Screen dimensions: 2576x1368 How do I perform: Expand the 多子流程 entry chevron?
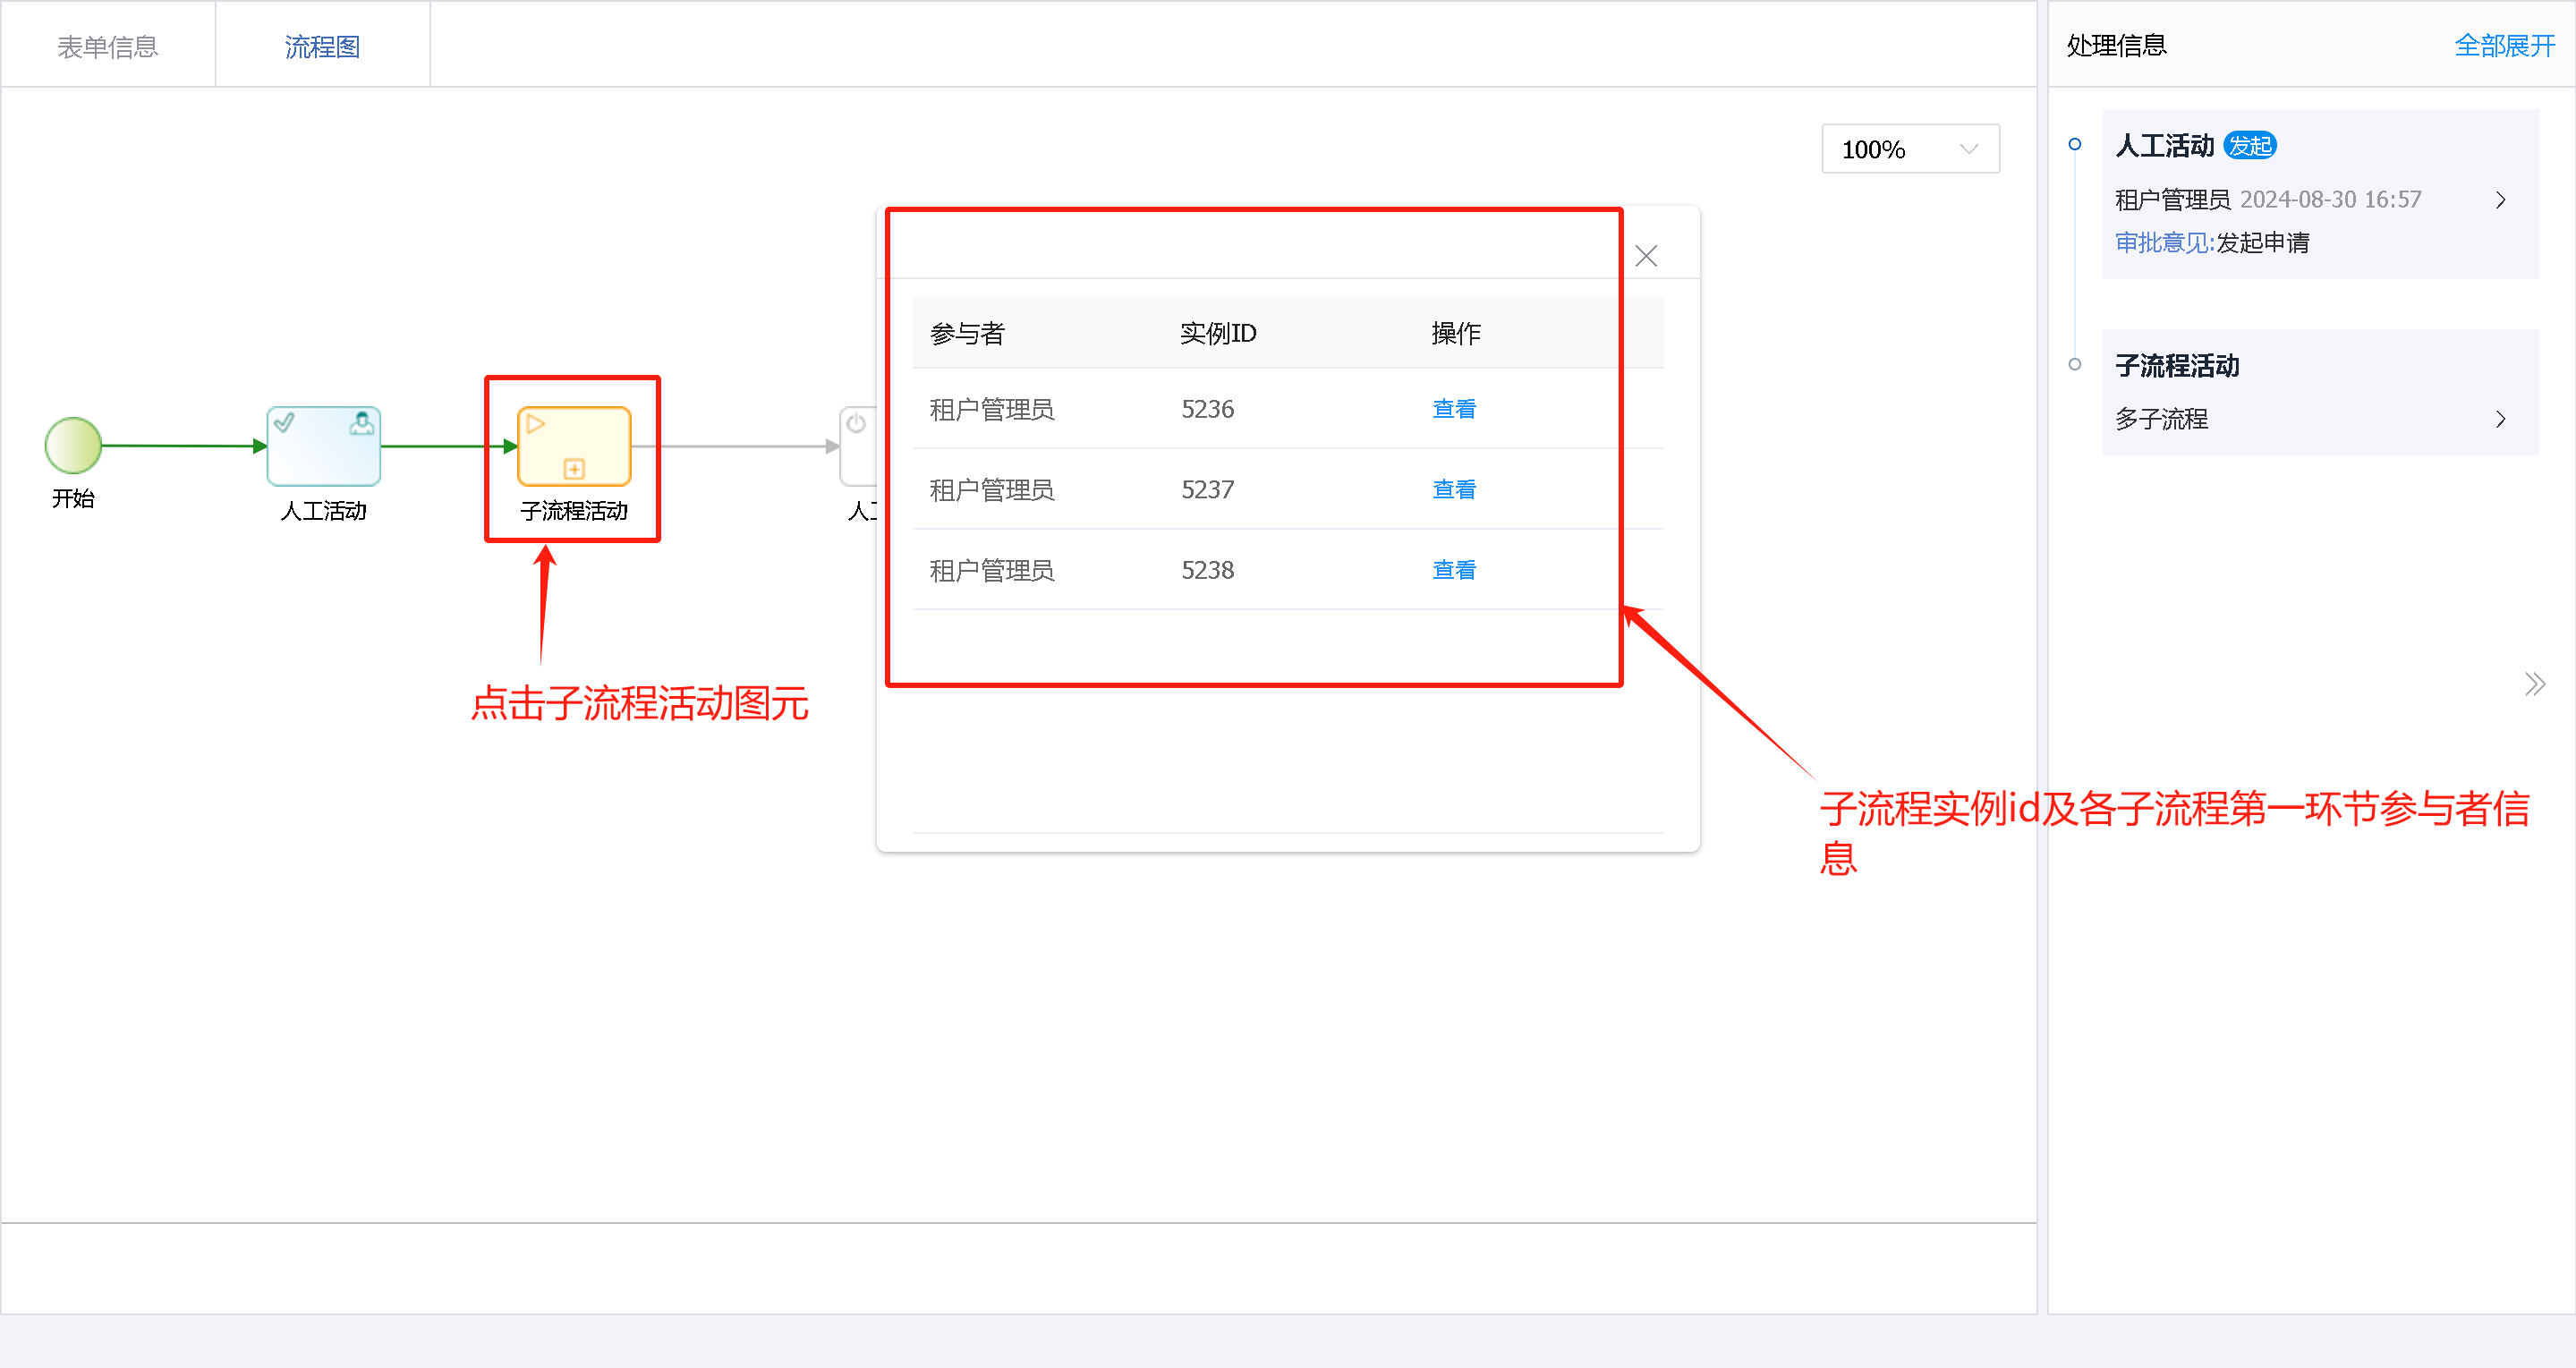pyautogui.click(x=2500, y=419)
